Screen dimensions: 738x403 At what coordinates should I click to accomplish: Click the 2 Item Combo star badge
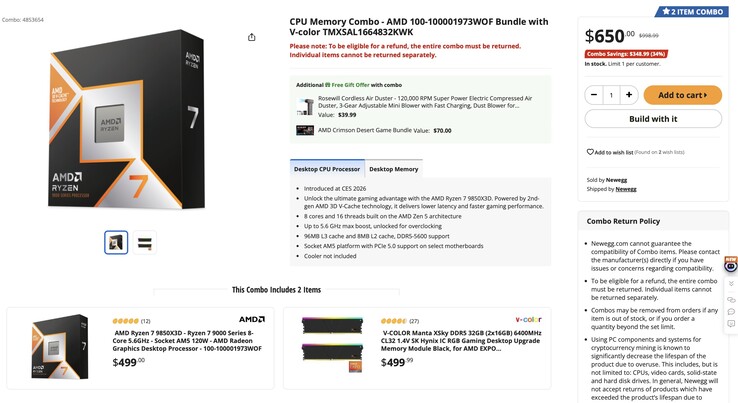pyautogui.click(x=688, y=11)
